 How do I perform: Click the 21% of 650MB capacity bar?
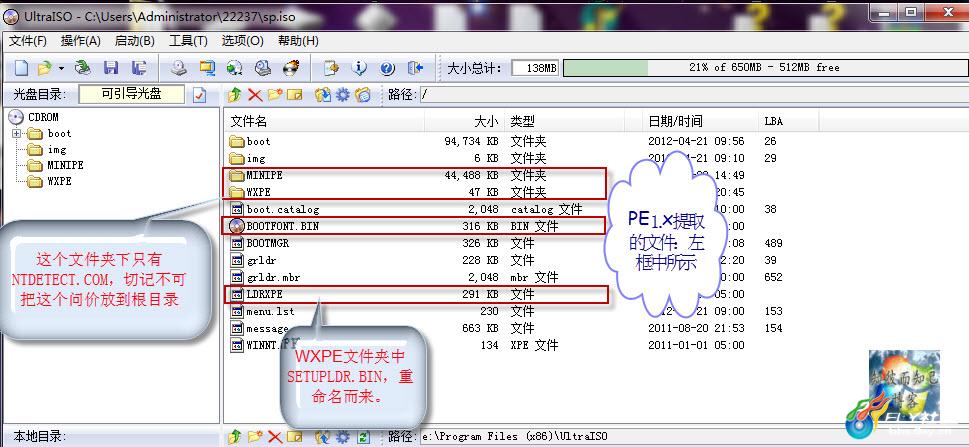coord(765,67)
